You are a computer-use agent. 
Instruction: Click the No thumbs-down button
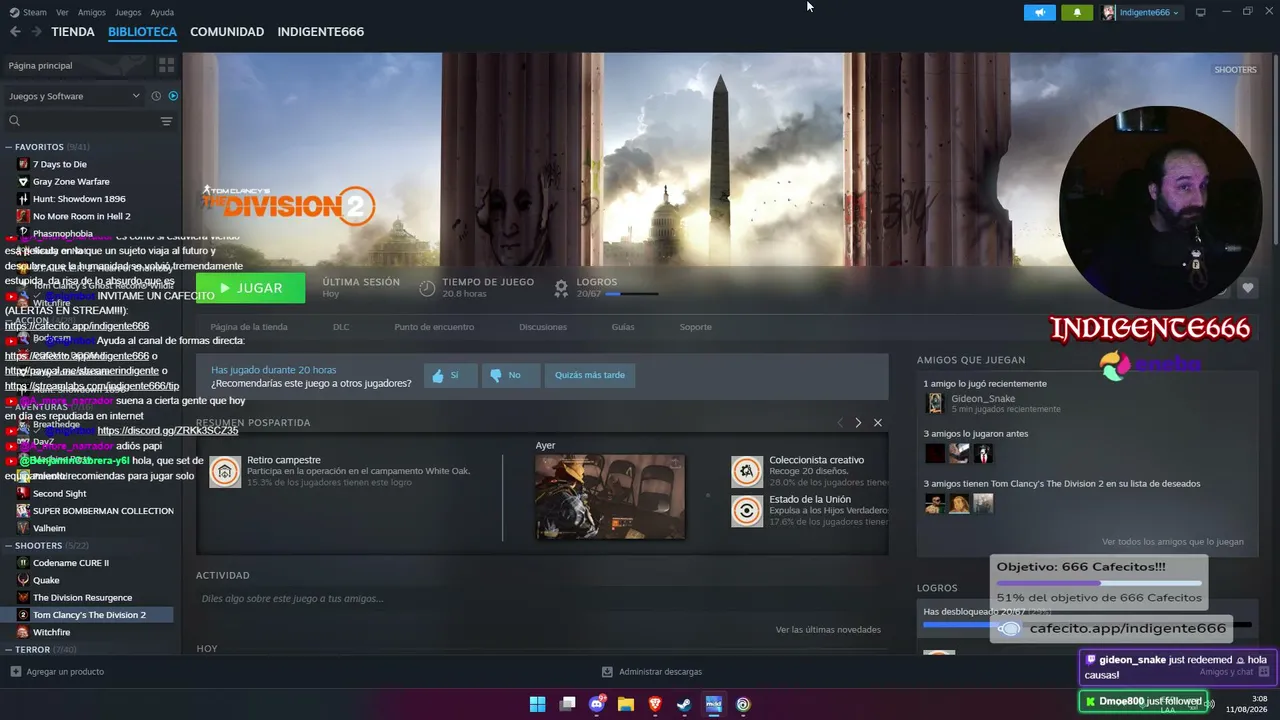pyautogui.click(x=510, y=375)
